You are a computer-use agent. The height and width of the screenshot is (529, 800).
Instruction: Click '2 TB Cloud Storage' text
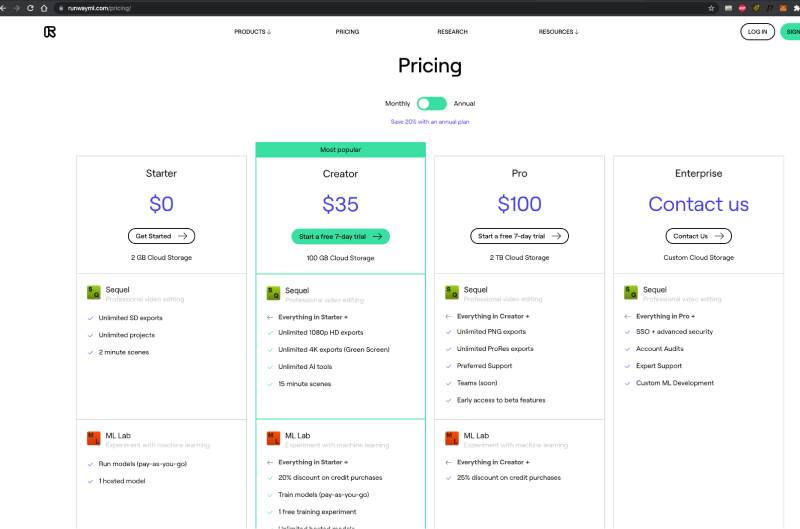coord(519,258)
